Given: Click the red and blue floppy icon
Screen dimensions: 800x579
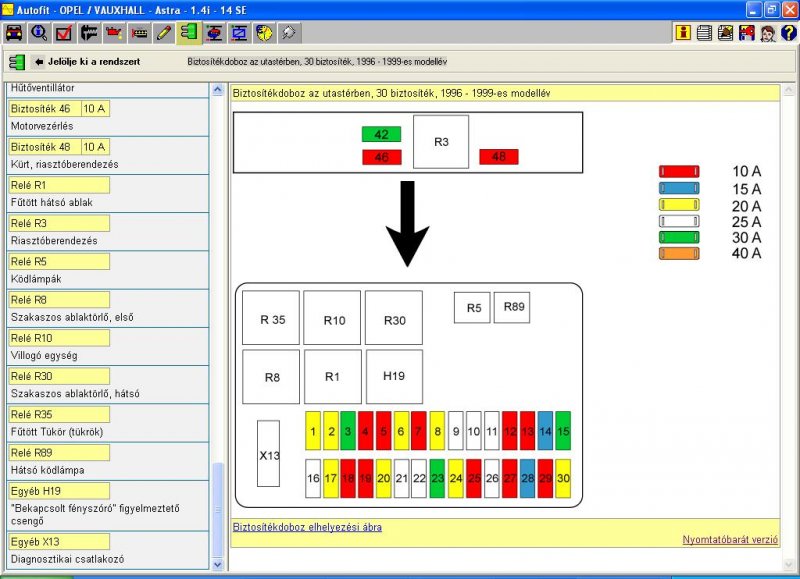Looking at the screenshot, I should [x=746, y=33].
